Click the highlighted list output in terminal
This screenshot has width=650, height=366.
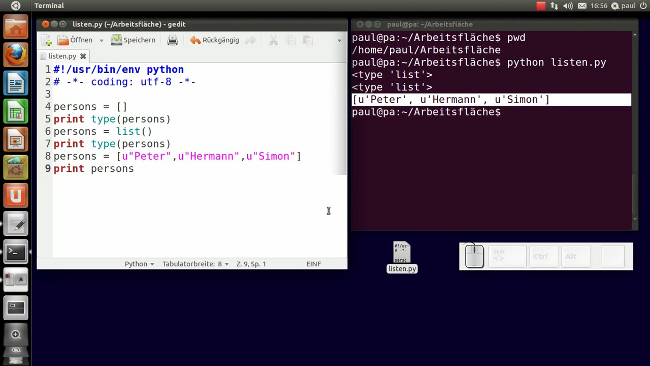click(x=492, y=99)
